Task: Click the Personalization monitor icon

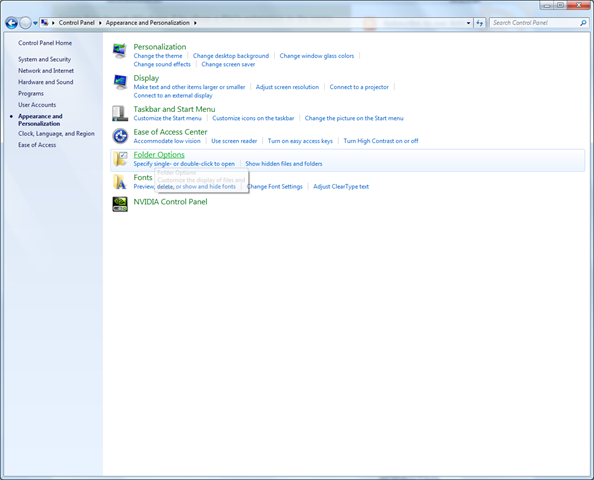Action: (120, 51)
